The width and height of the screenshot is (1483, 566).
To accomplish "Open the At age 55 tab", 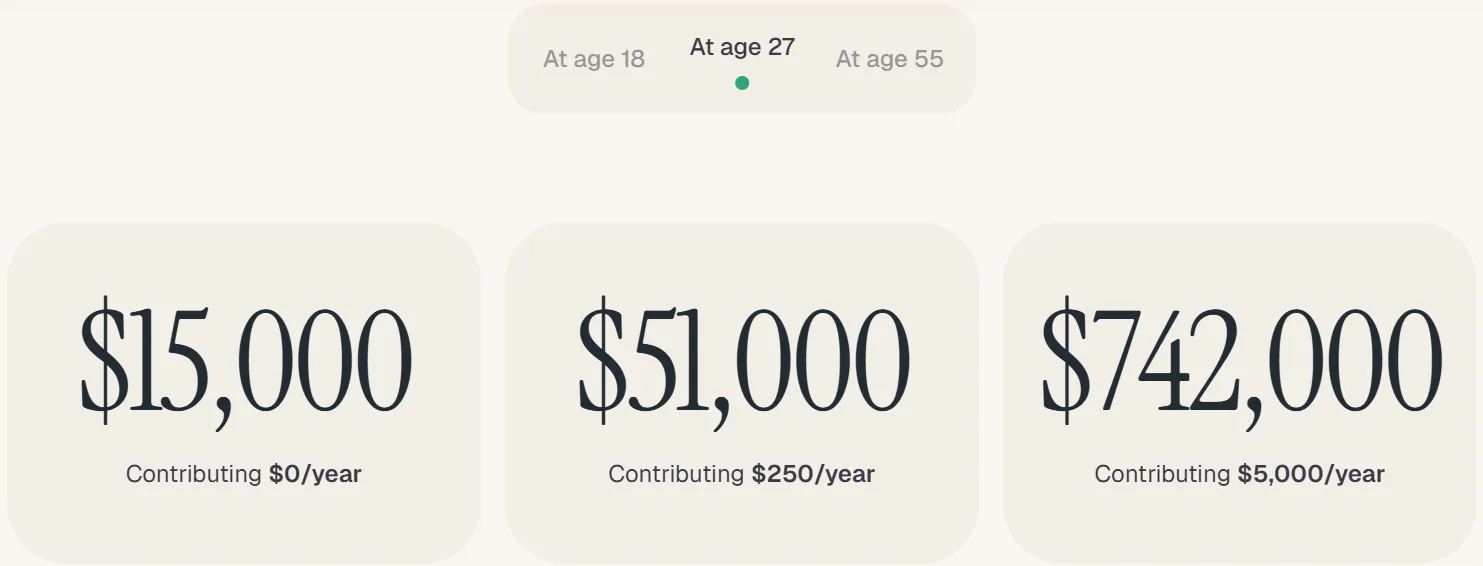I will [x=889, y=59].
